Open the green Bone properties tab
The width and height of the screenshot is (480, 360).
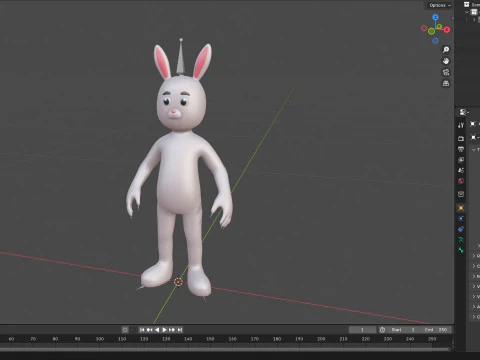(461, 250)
